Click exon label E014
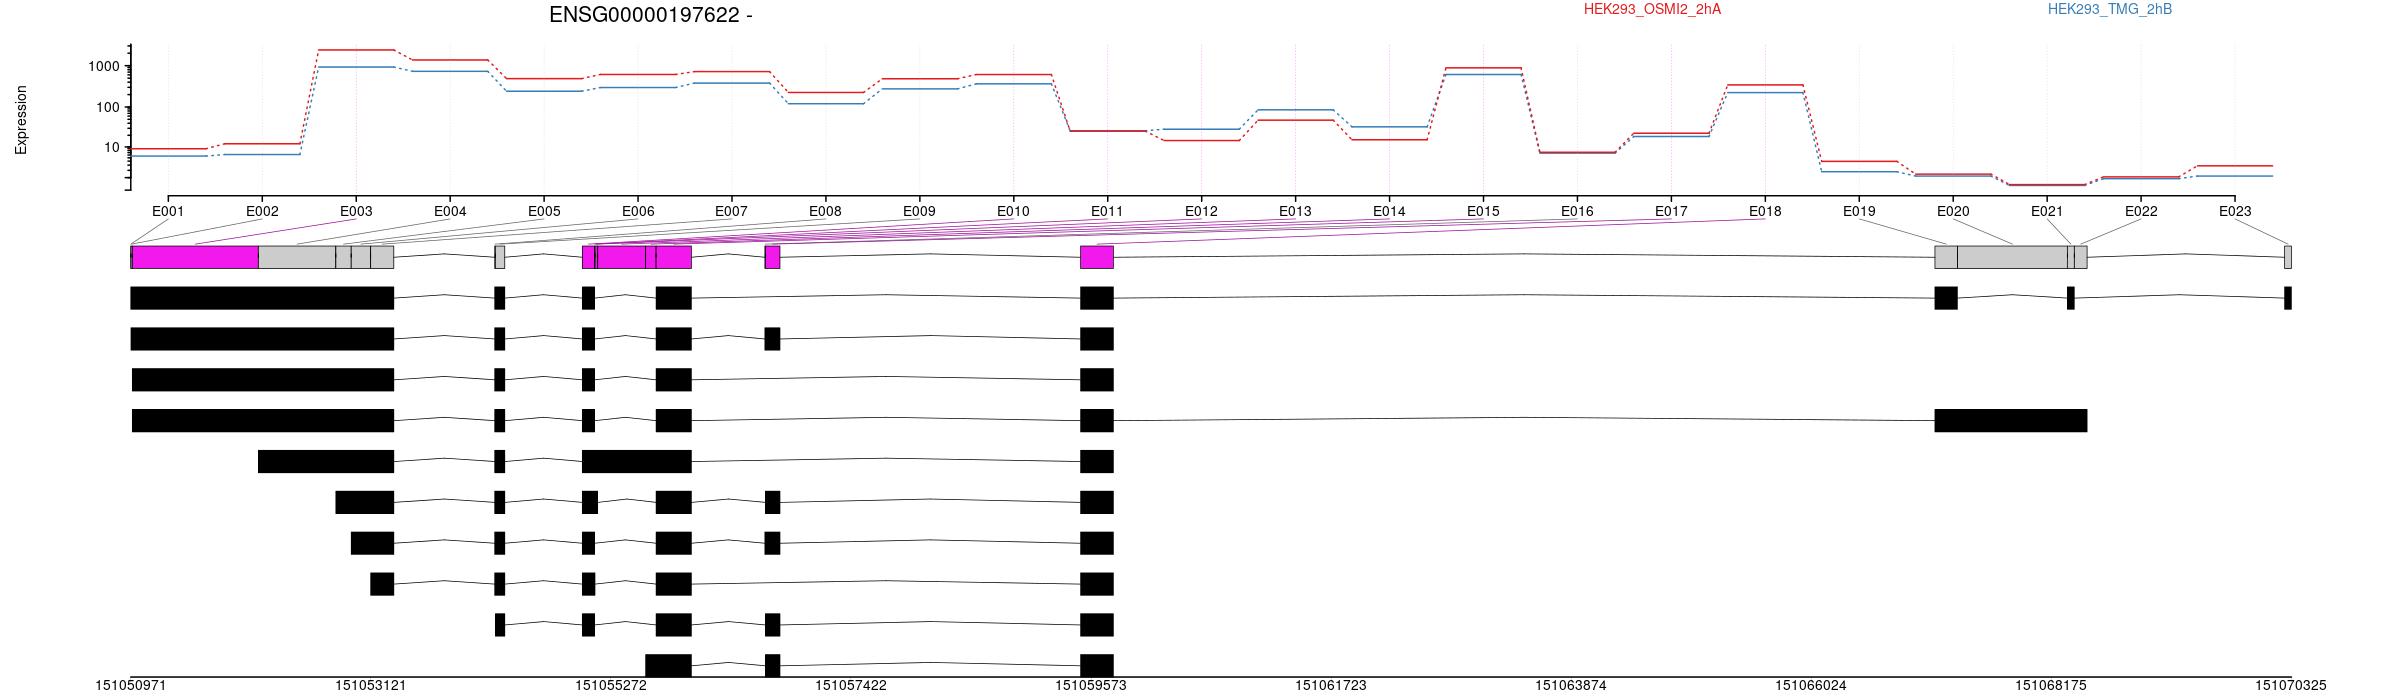Screen dimensions: 2400x700 1389,211
